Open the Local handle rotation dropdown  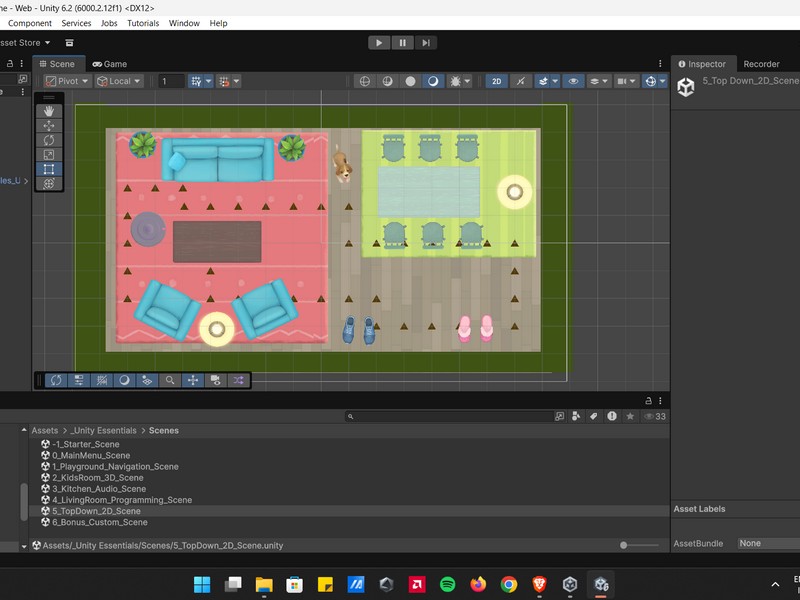tap(119, 81)
